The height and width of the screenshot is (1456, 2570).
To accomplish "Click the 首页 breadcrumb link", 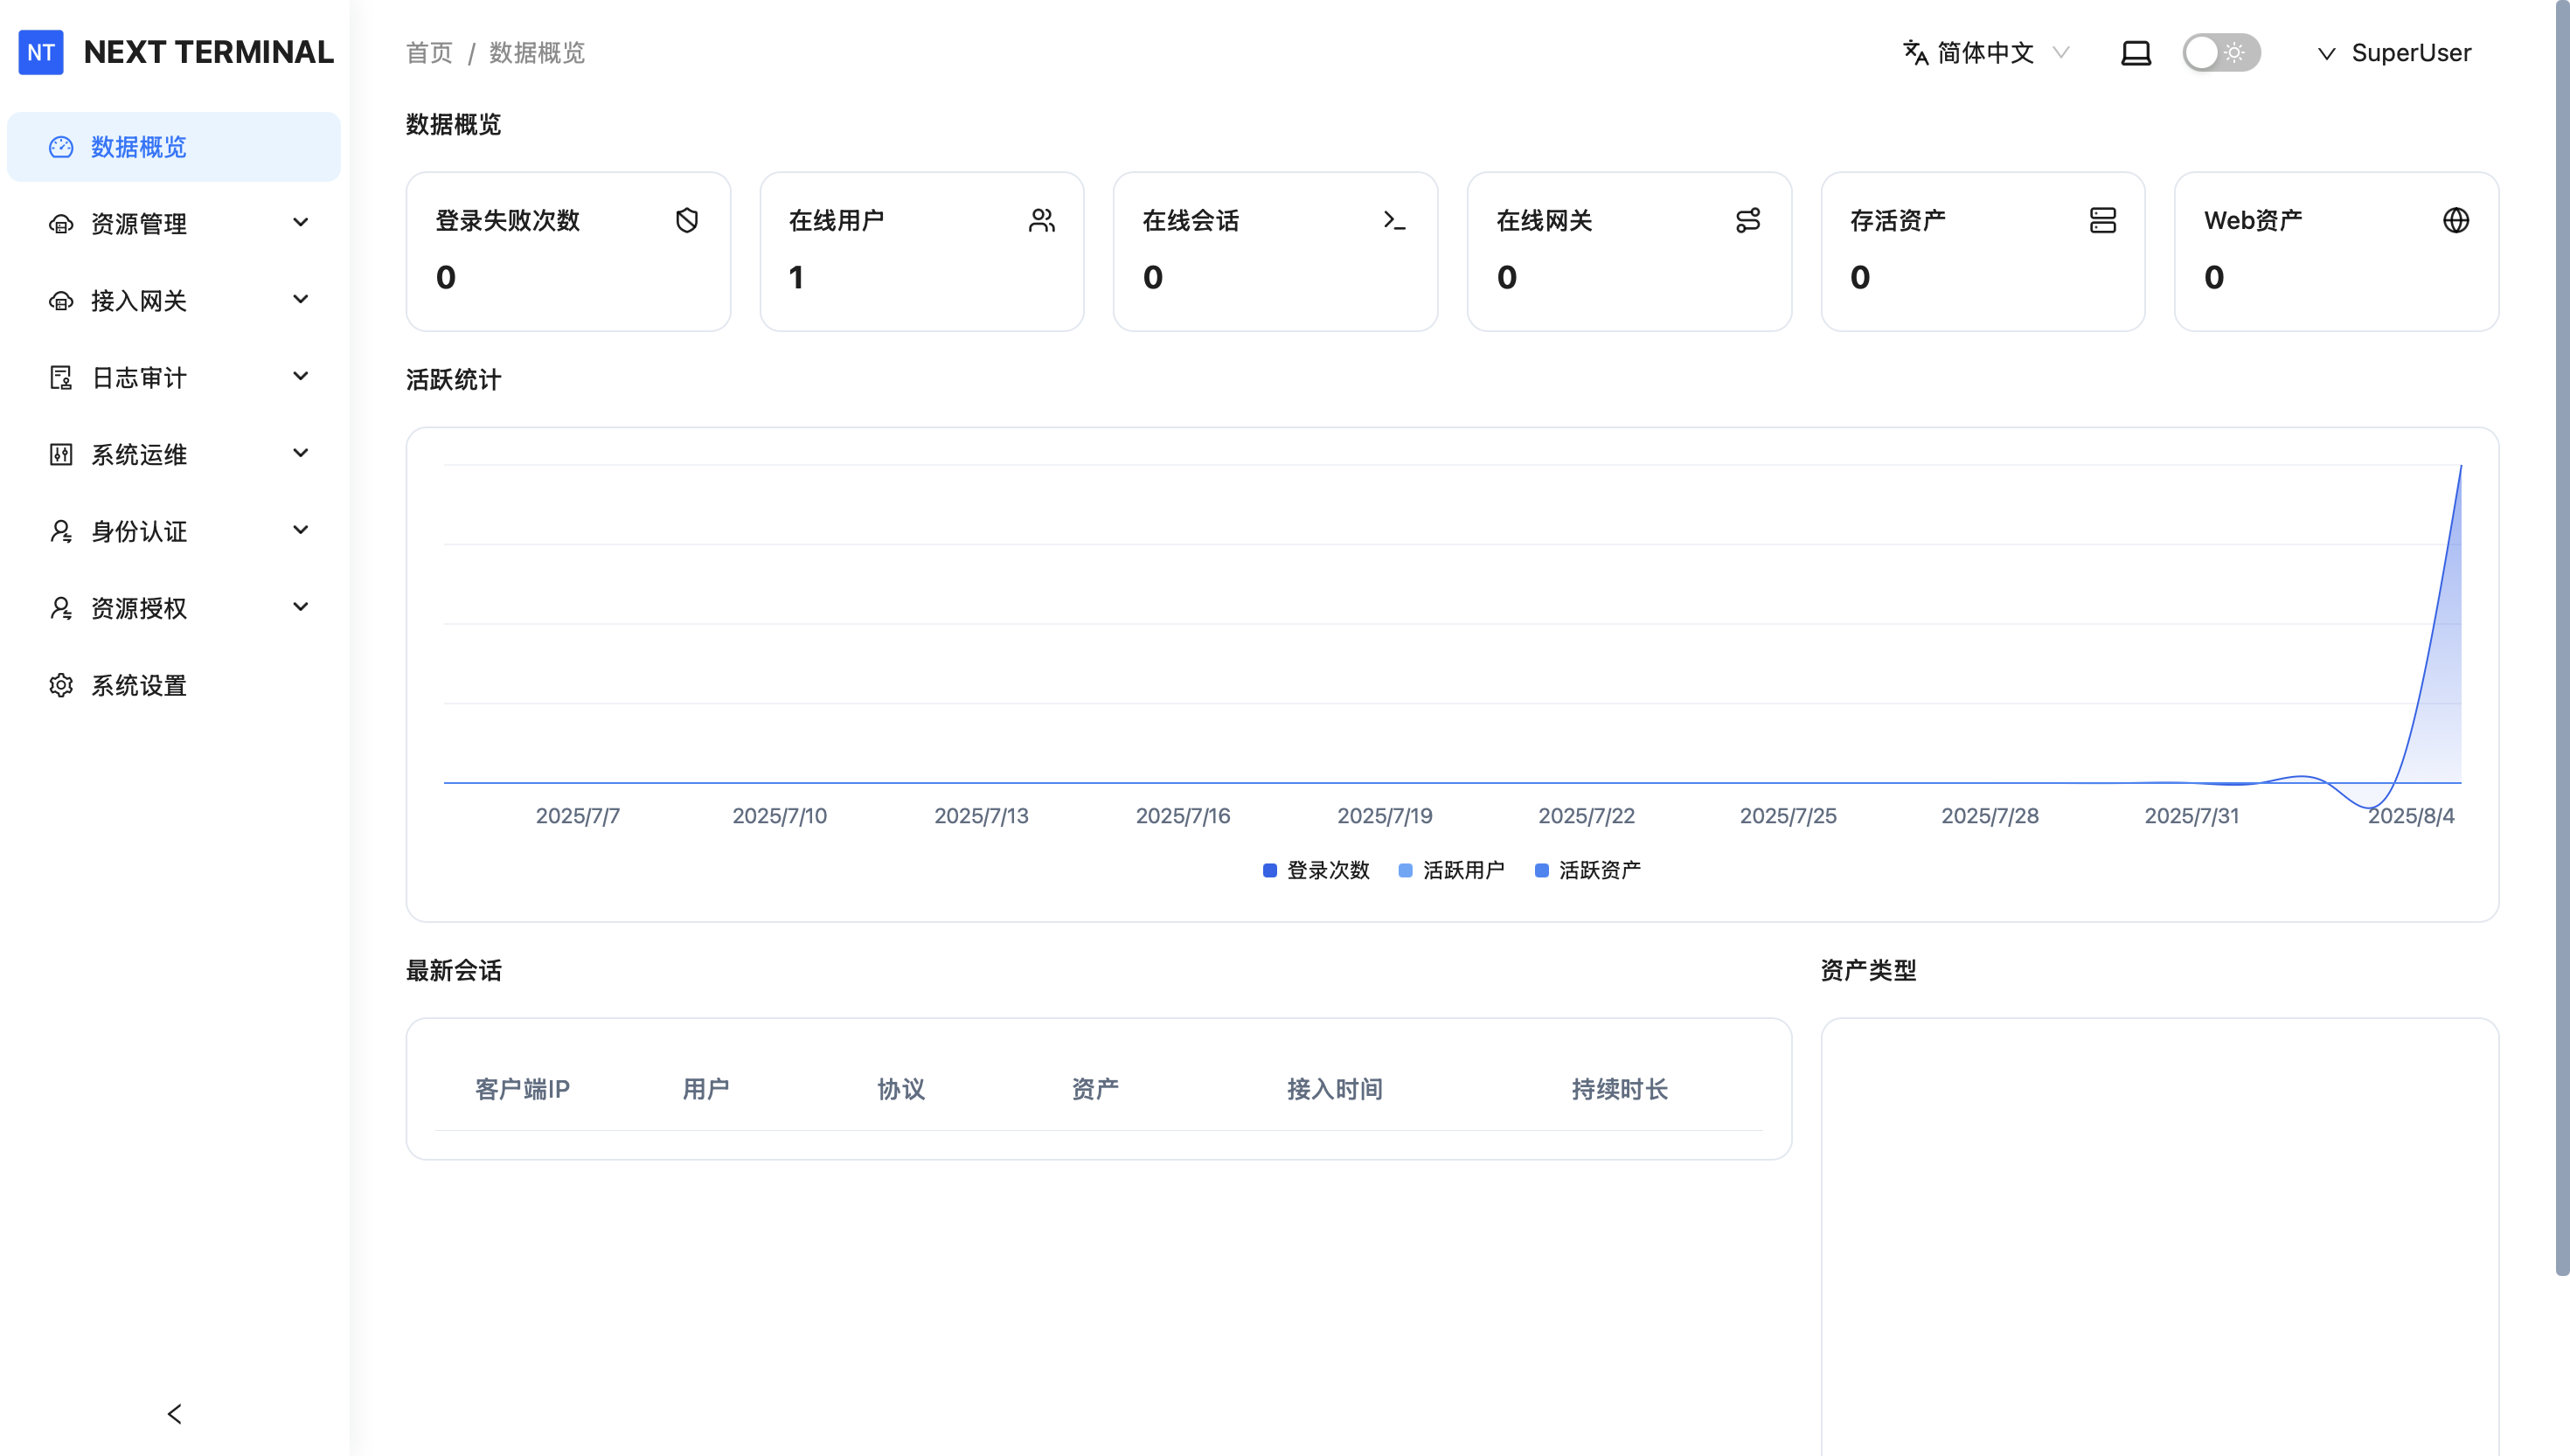I will coord(429,53).
